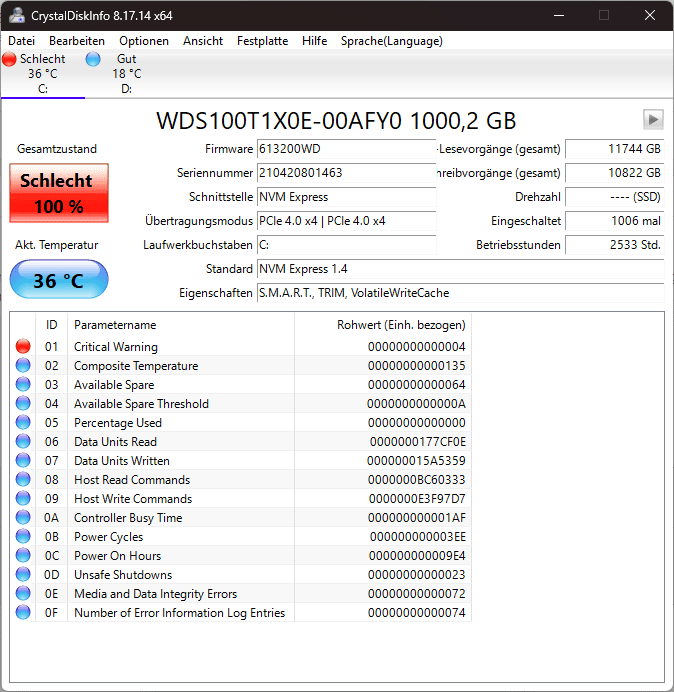
Task: Click the Parametername column header
Action: (181, 325)
